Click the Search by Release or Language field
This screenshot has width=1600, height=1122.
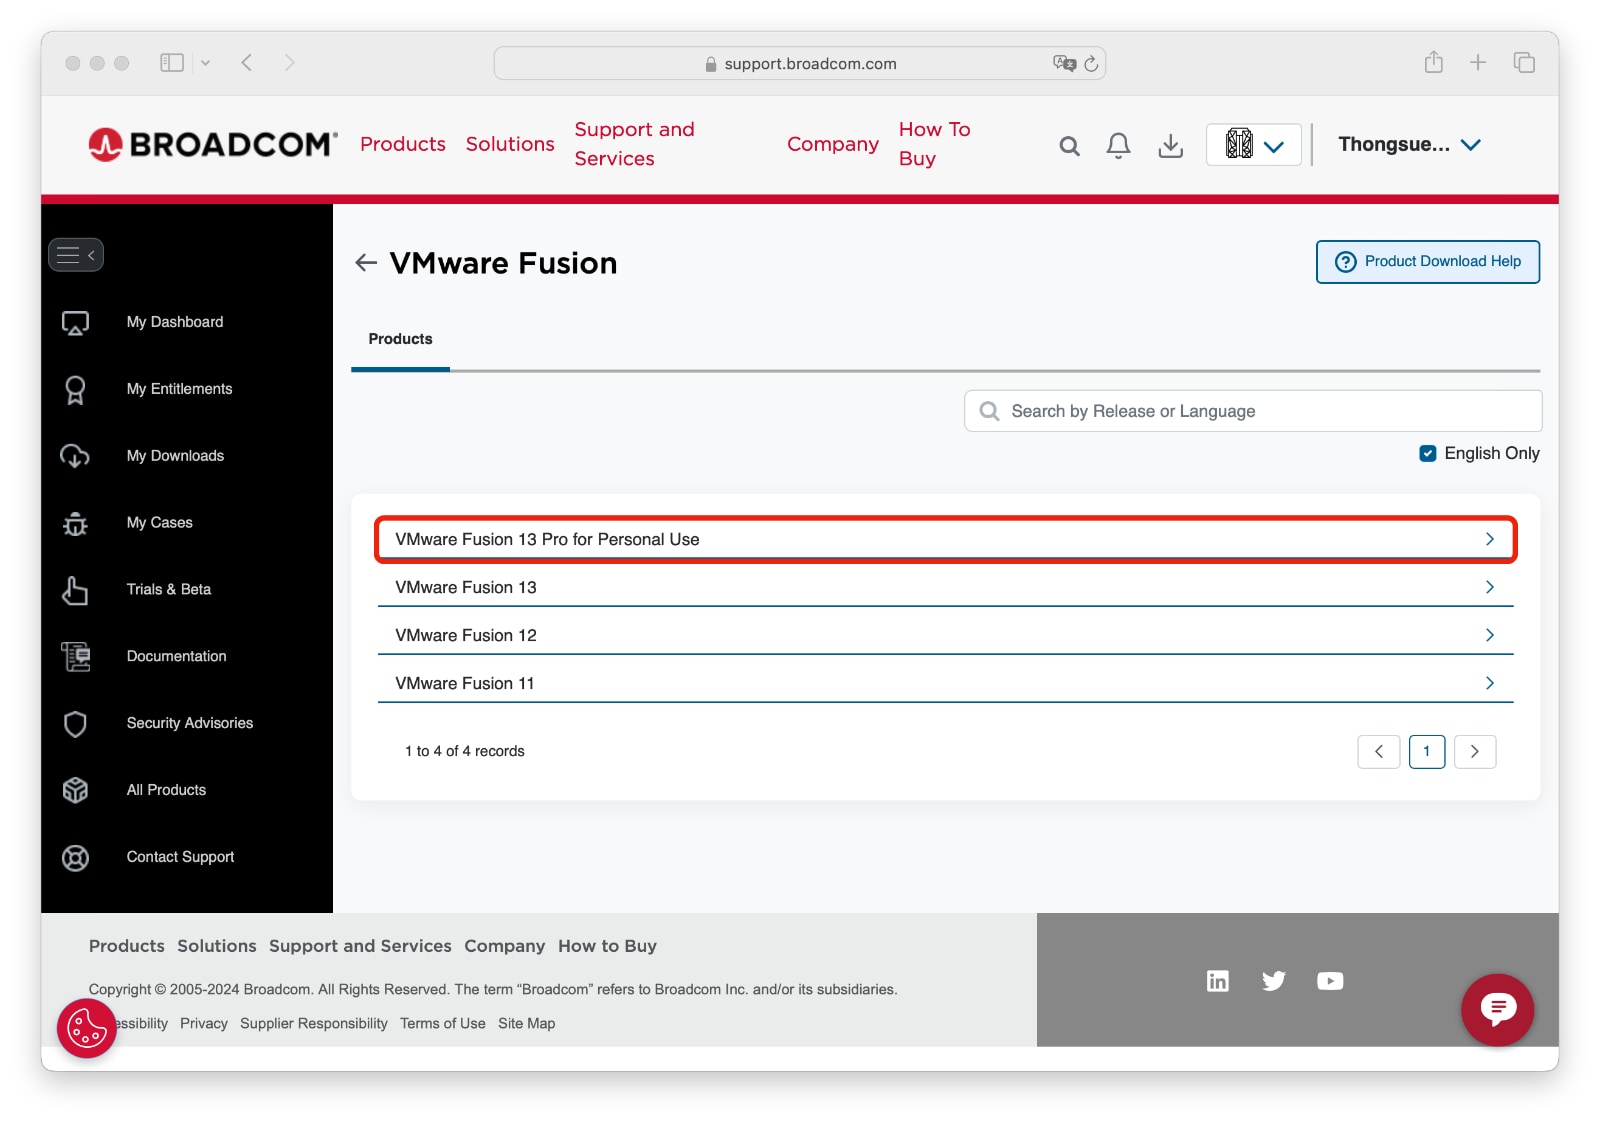pyautogui.click(x=1253, y=411)
